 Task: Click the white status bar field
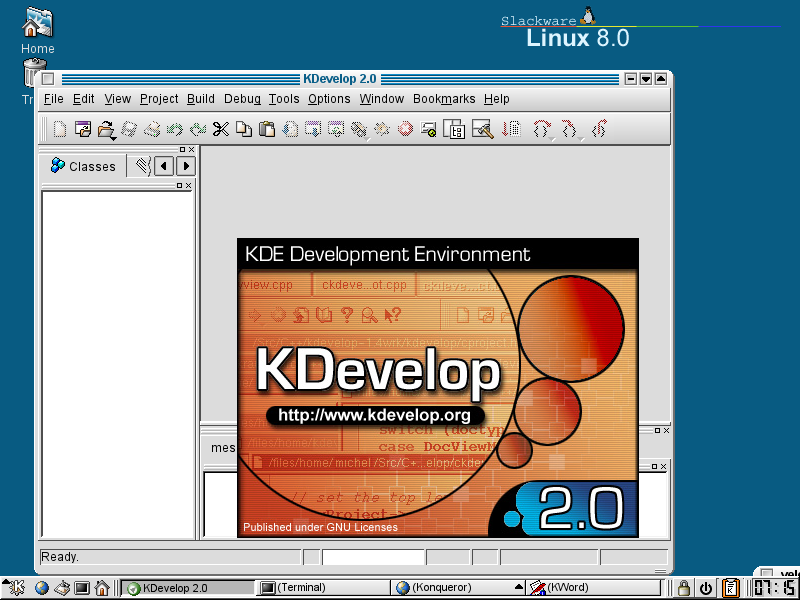coord(373,557)
